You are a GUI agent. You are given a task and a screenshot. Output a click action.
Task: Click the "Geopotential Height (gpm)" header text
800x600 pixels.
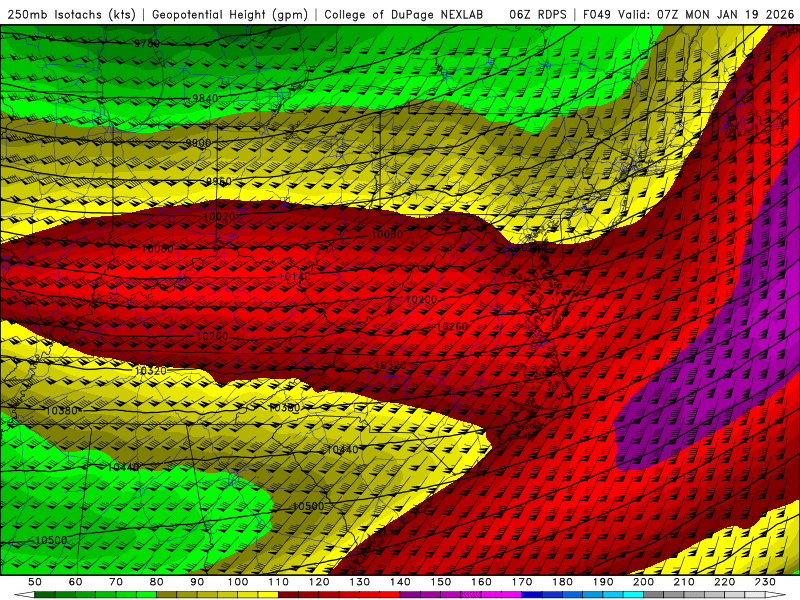click(230, 15)
